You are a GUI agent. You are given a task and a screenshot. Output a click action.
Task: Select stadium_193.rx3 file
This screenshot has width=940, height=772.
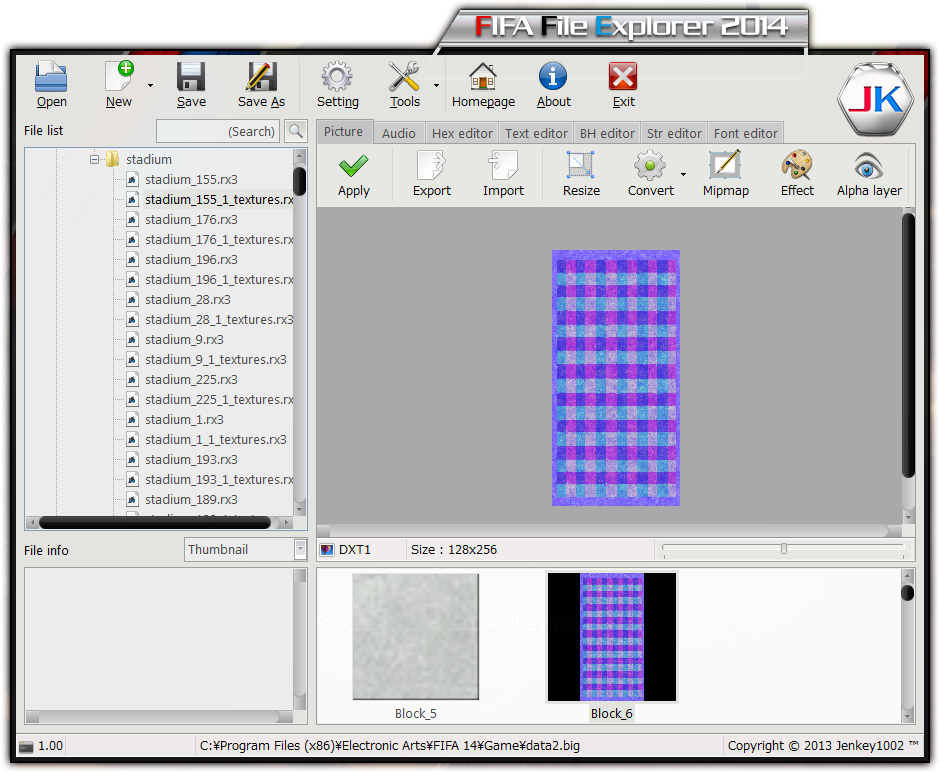pos(191,459)
